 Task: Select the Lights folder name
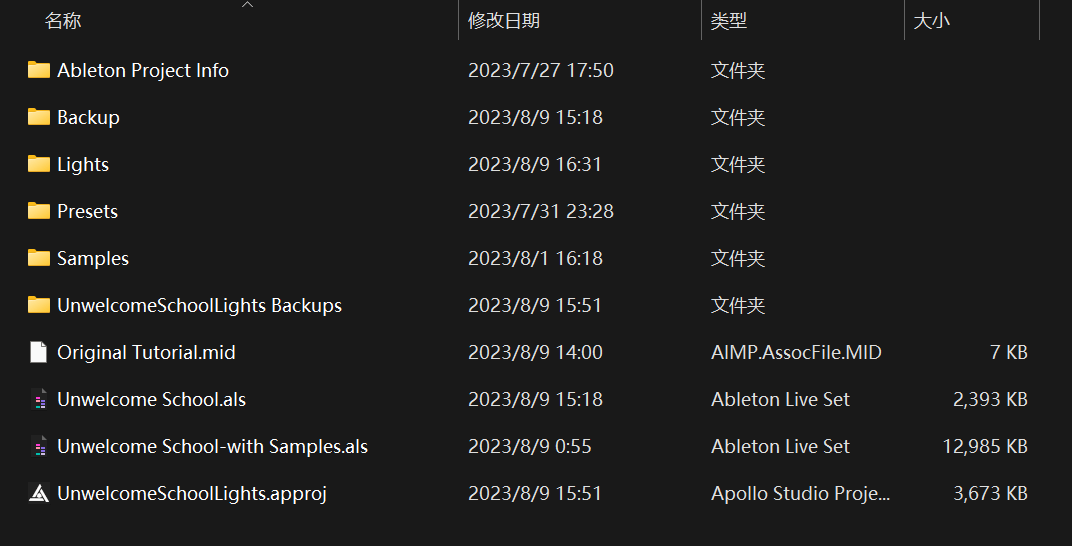[x=83, y=164]
